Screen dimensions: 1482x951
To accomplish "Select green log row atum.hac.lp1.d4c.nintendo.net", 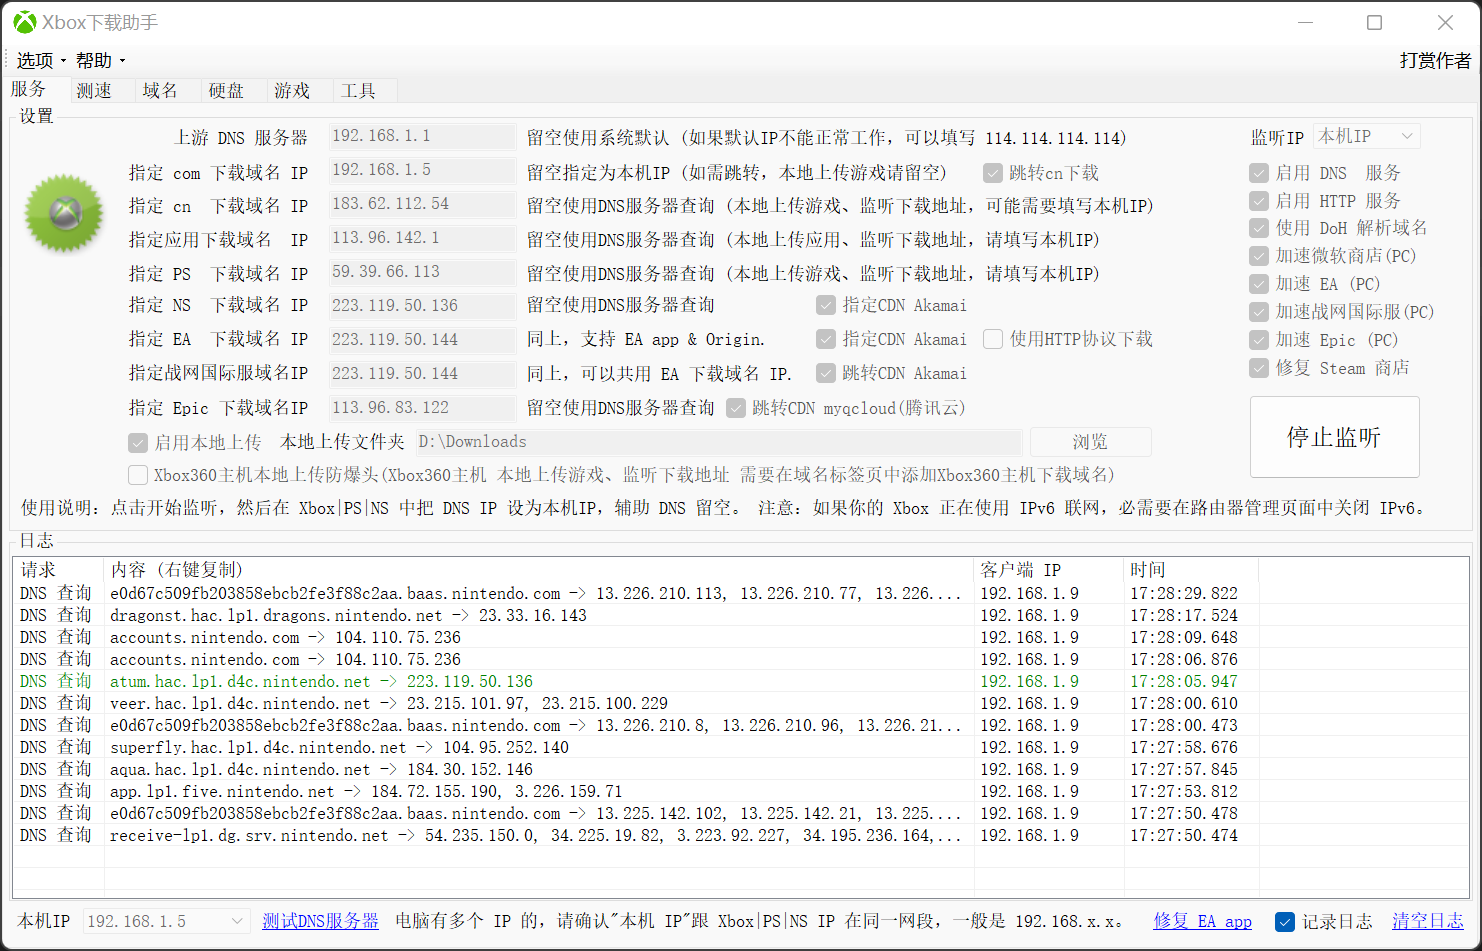I will [x=740, y=682].
